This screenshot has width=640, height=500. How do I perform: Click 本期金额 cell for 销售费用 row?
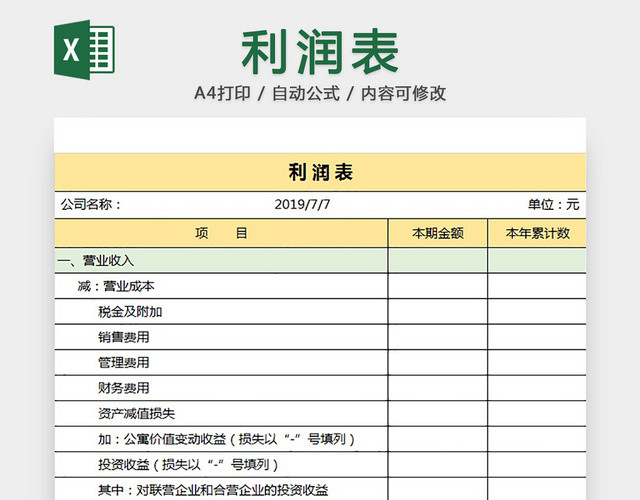click(x=438, y=337)
